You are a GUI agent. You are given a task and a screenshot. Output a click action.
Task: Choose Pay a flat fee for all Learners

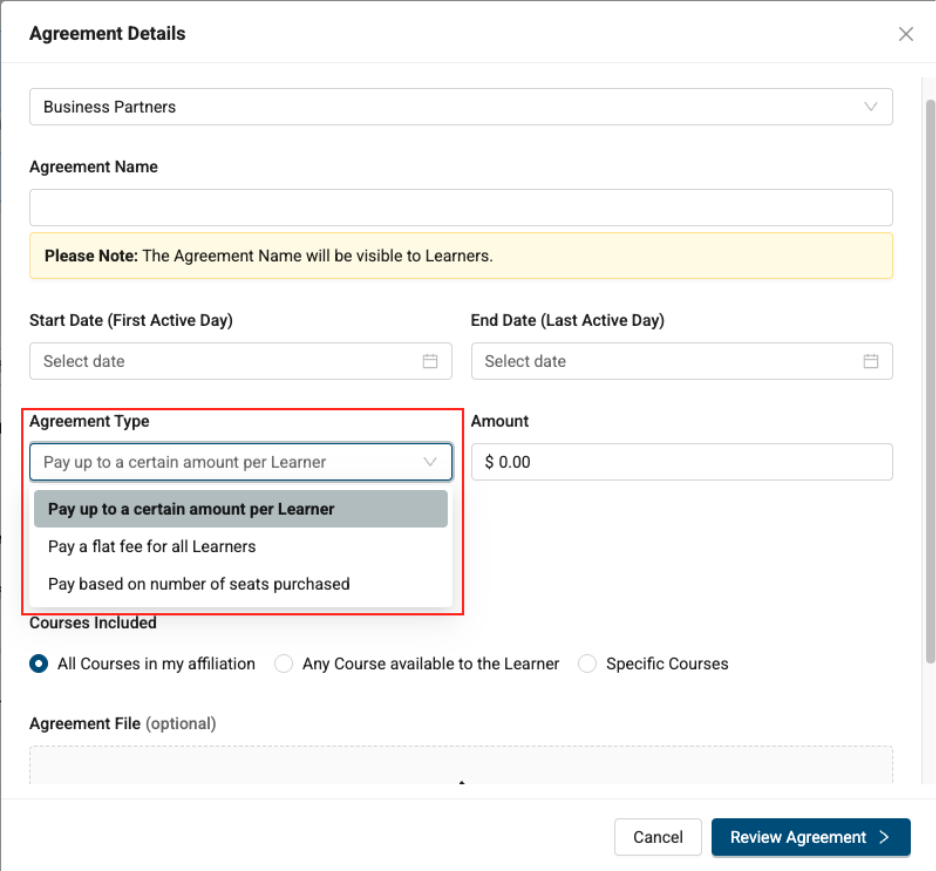point(241,546)
